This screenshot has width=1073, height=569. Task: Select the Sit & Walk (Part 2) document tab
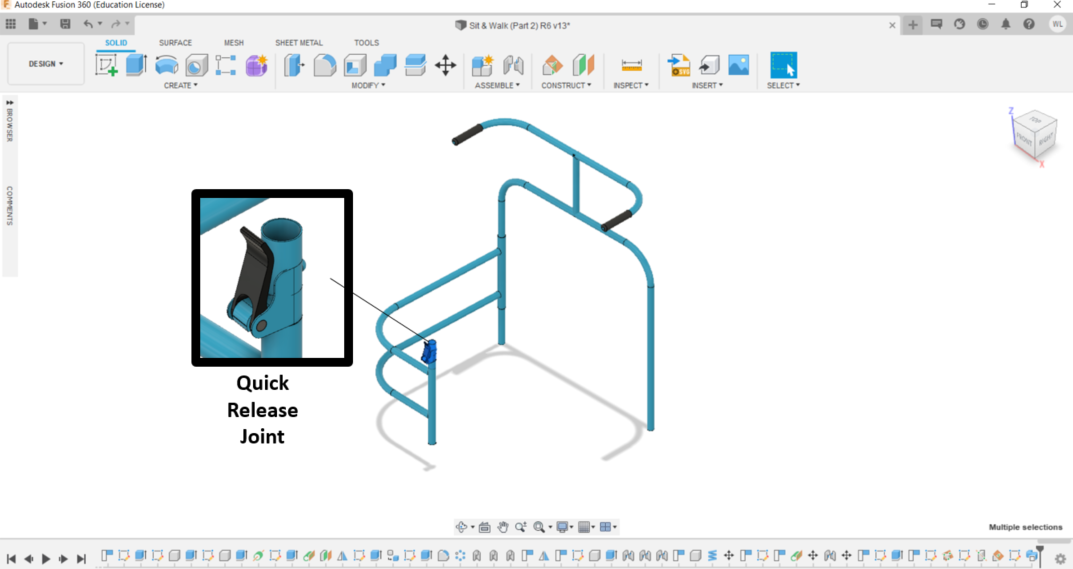513,25
